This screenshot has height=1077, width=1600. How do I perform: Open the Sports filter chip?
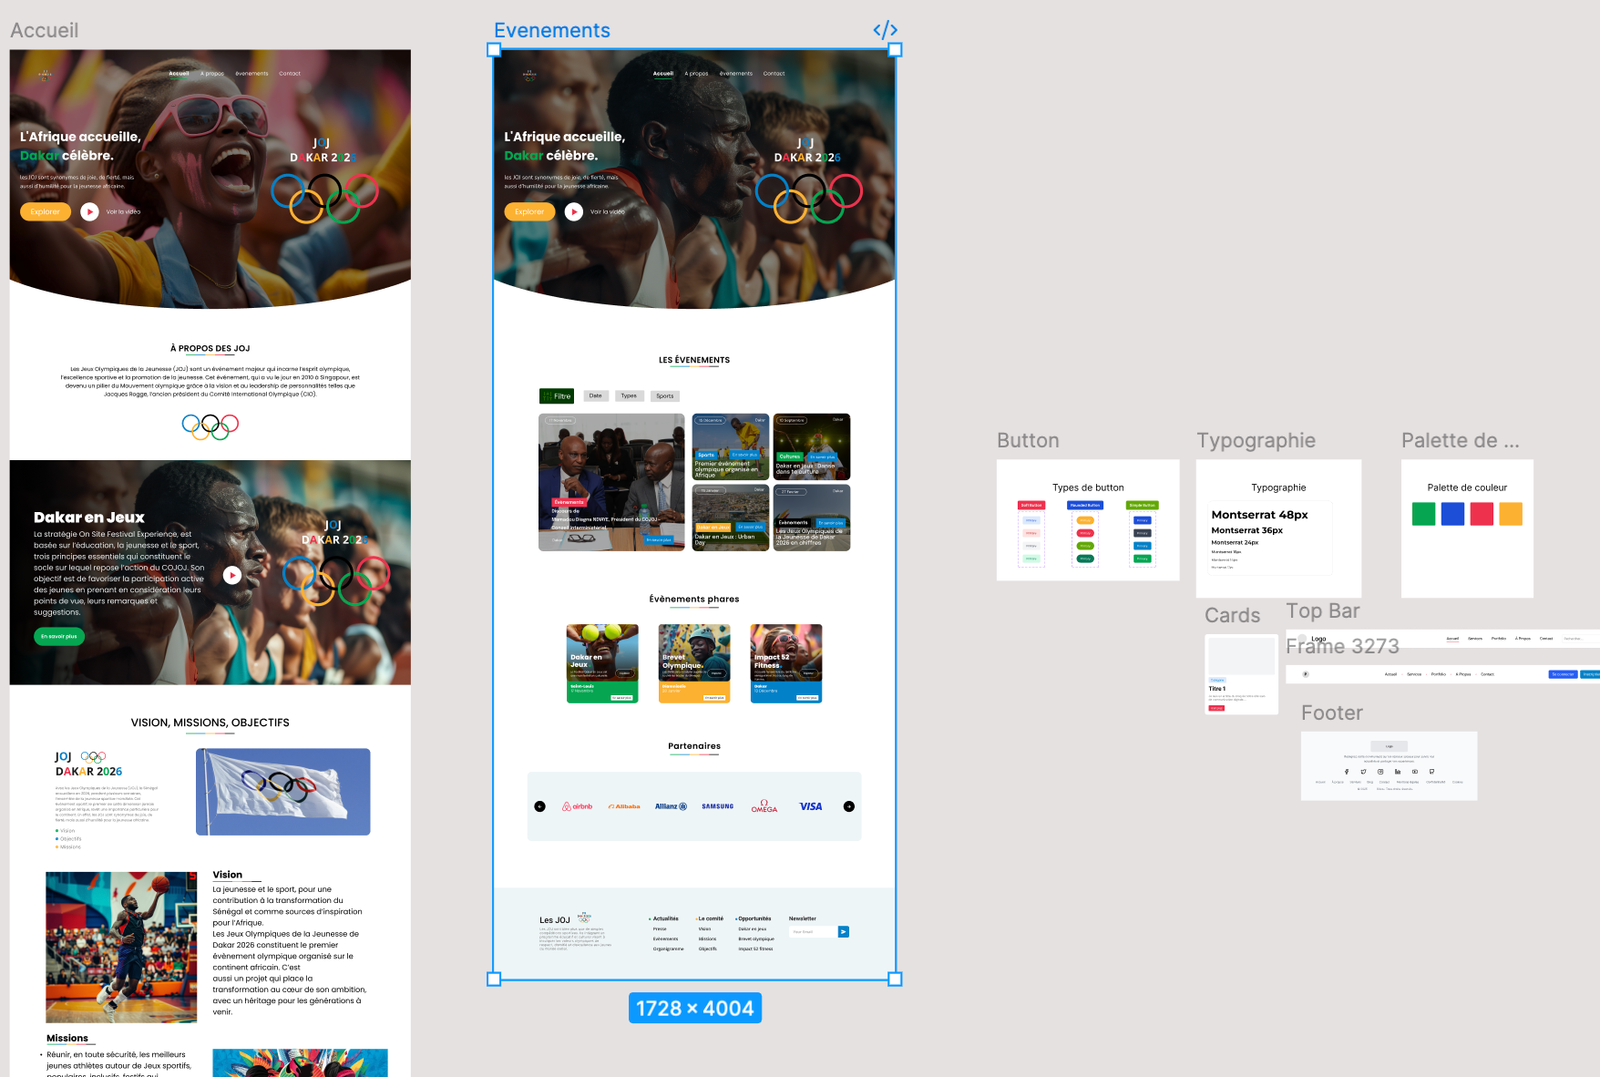coord(665,396)
